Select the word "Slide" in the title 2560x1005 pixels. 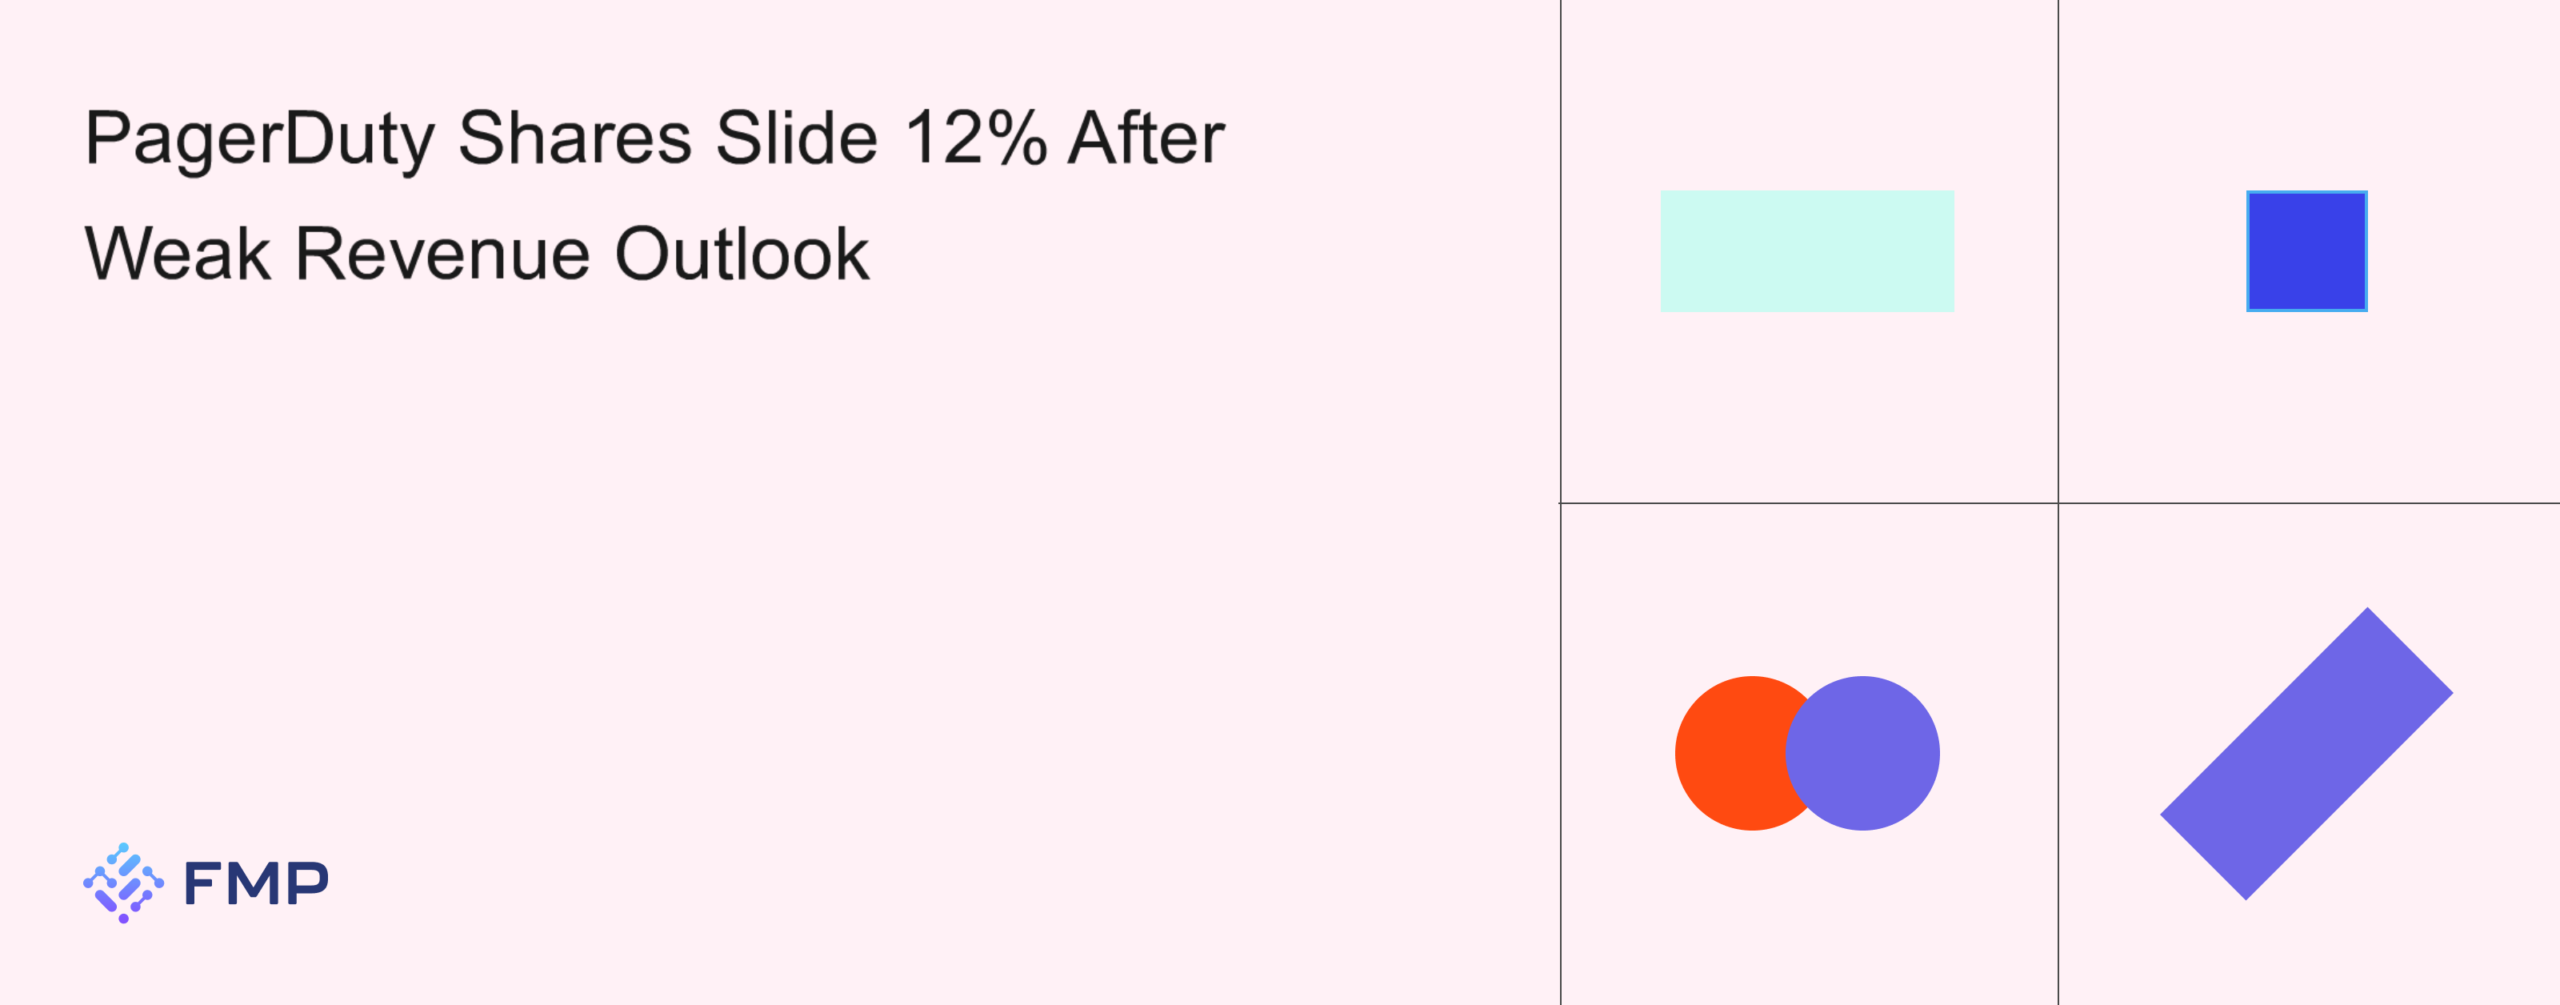(797, 138)
